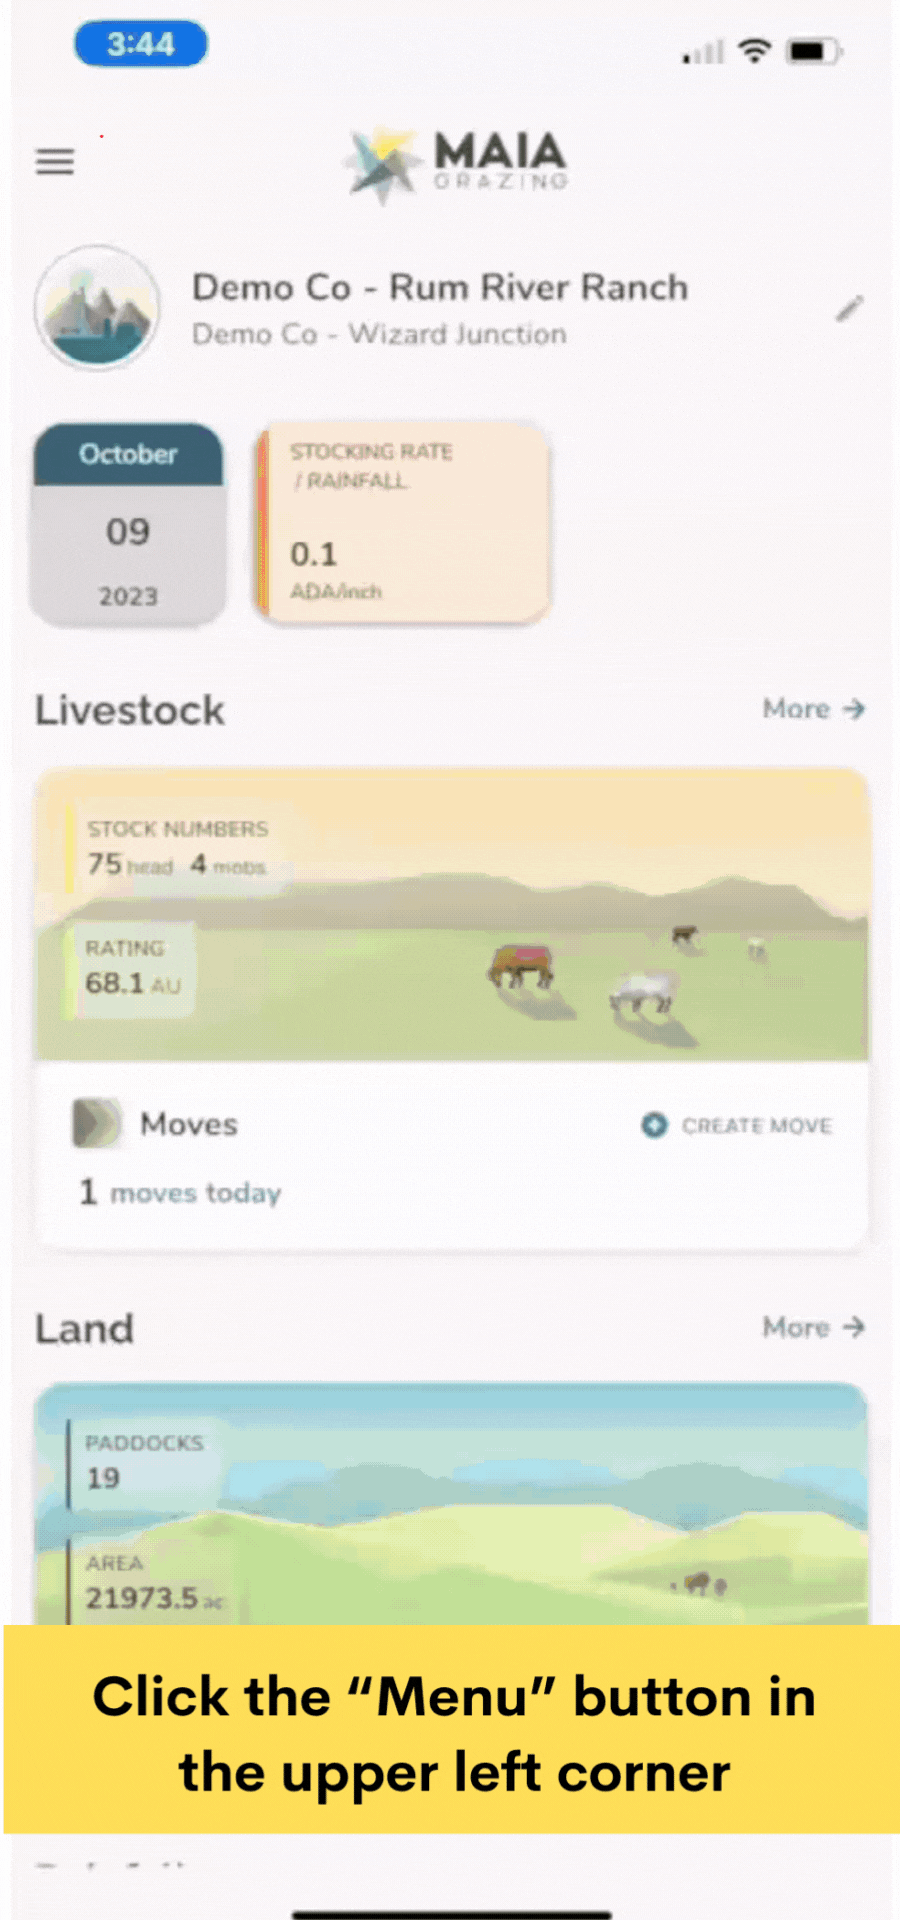Image resolution: width=900 pixels, height=1920 pixels.
Task: Open the hamburger Menu in upper left
Action: (x=54, y=161)
